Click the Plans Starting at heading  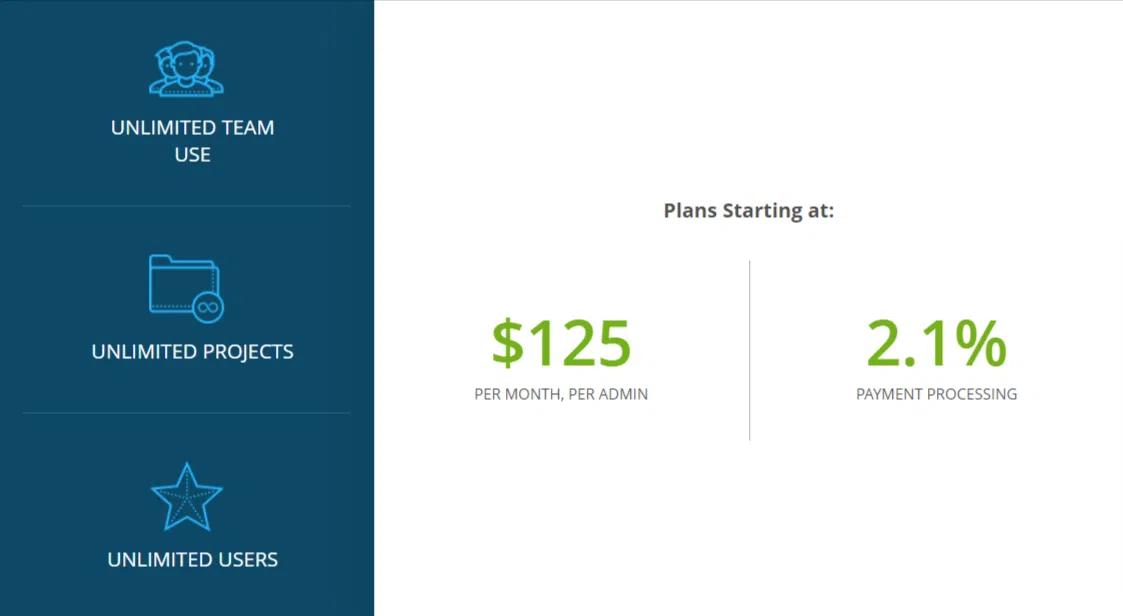[x=748, y=211]
